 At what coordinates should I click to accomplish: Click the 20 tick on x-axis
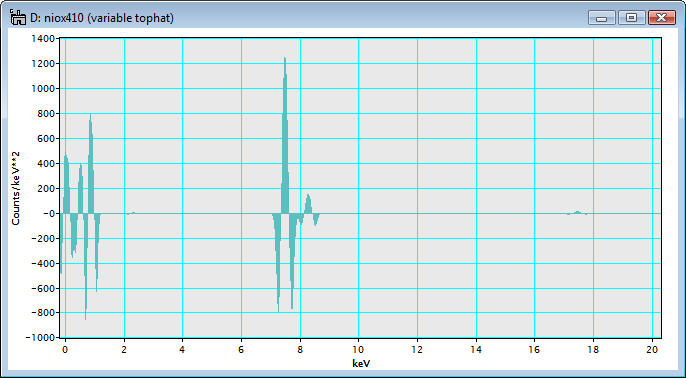[x=652, y=349]
